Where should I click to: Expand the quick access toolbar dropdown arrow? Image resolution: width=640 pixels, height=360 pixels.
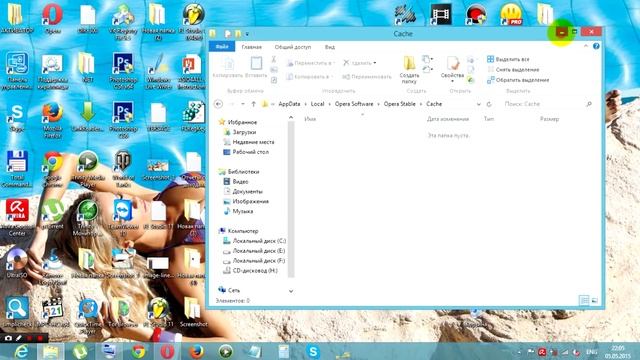[x=247, y=34]
